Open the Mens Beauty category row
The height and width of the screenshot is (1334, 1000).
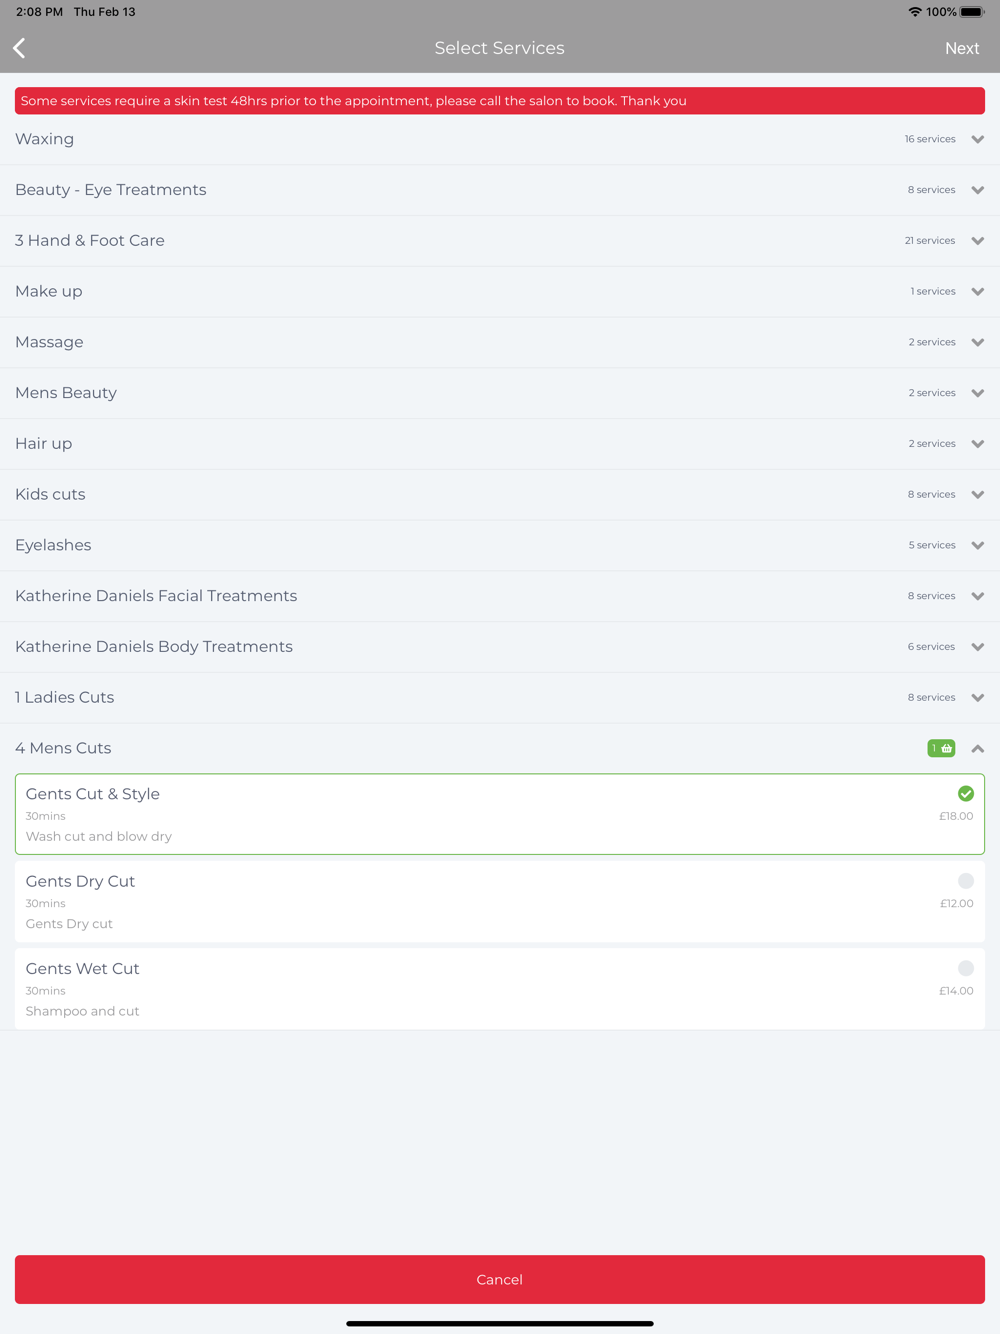click(500, 393)
